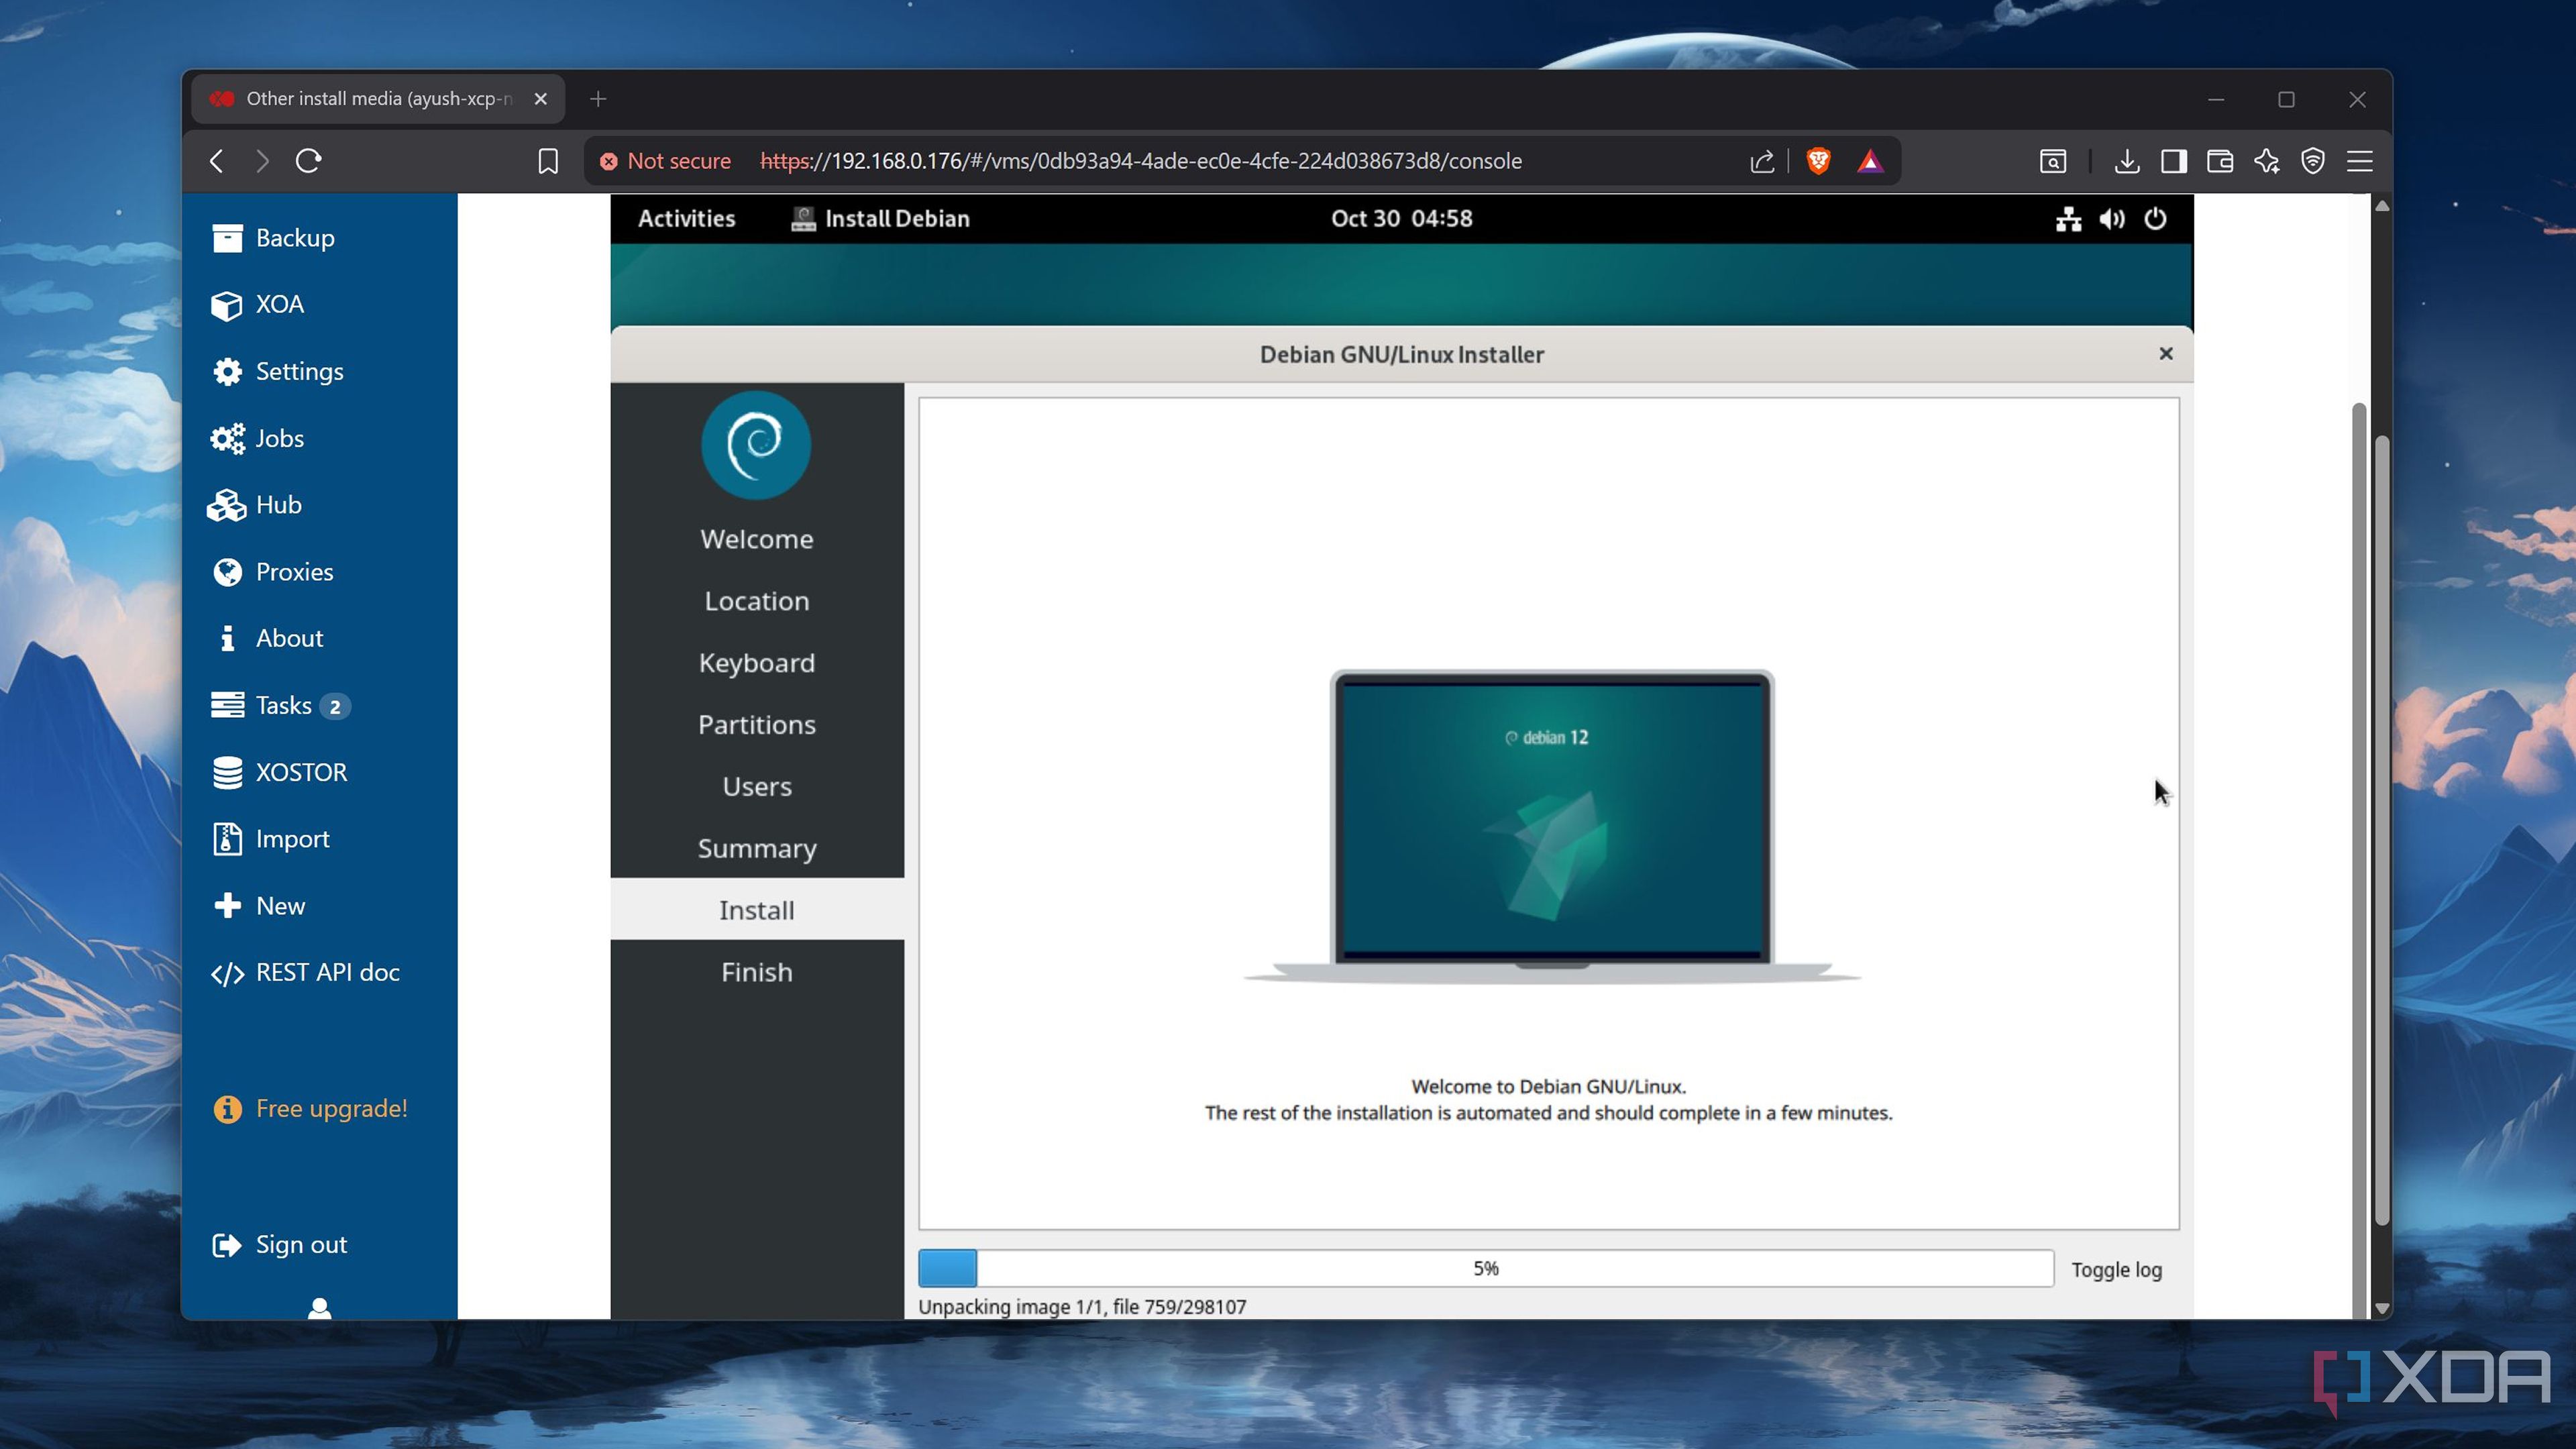Open the New plus menu
The width and height of the screenshot is (2576, 1449).
[x=259, y=906]
